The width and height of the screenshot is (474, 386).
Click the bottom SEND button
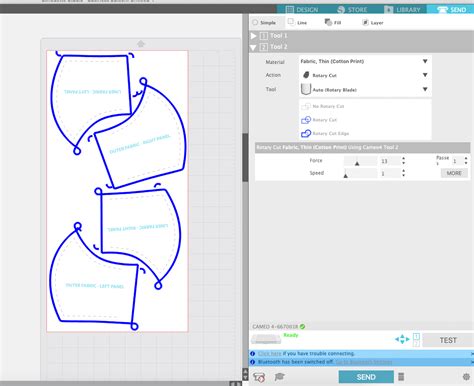tap(366, 377)
